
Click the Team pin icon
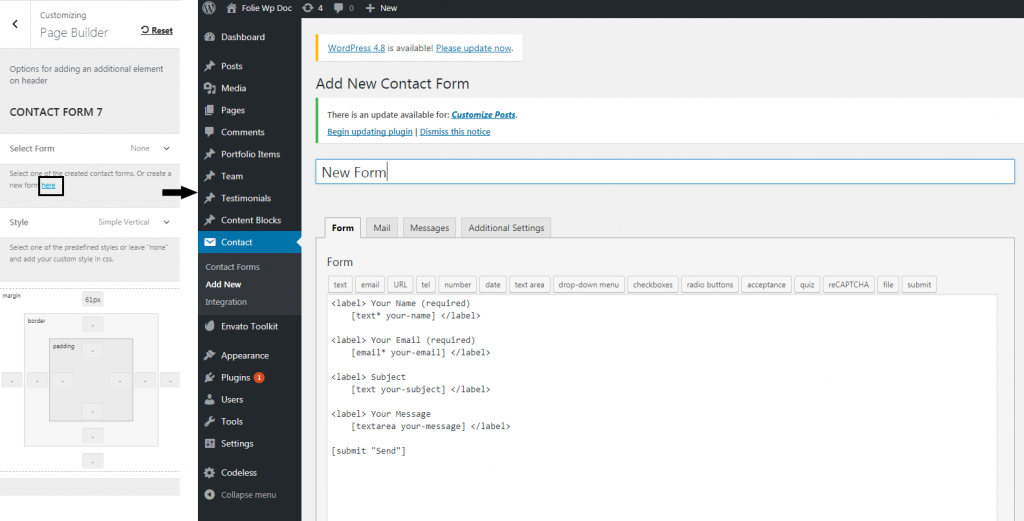click(210, 176)
